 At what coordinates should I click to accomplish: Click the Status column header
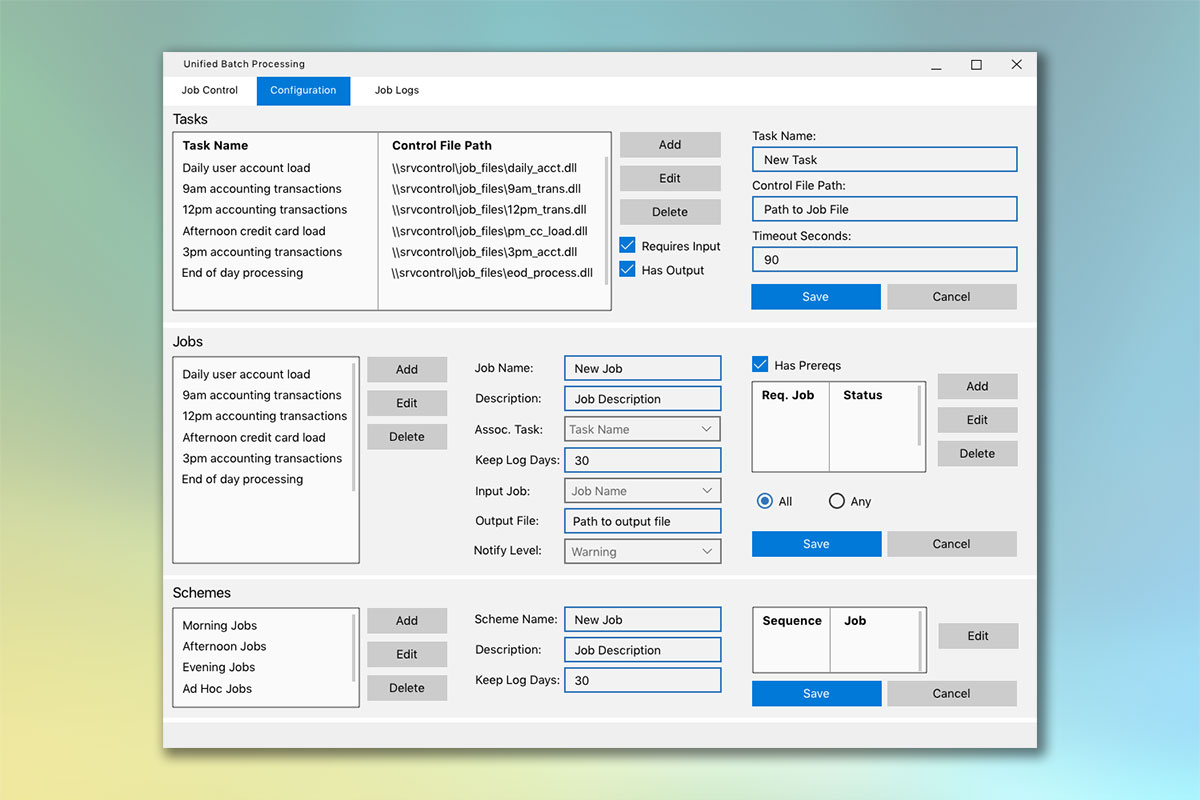pos(862,395)
